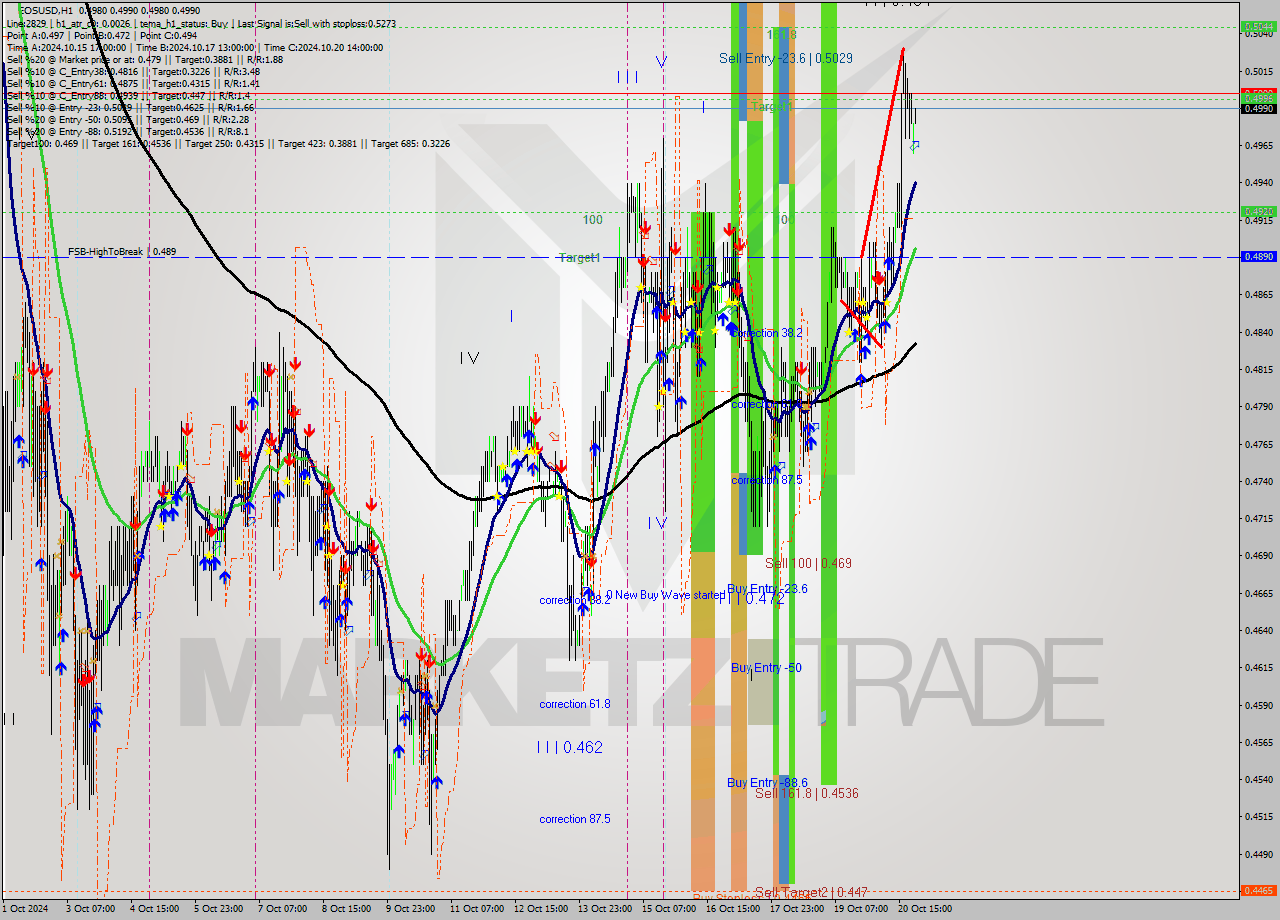Viewport: 1280px width, 920px height.
Task: Click the black 0.4990 current price tag
Action: [x=1257, y=108]
